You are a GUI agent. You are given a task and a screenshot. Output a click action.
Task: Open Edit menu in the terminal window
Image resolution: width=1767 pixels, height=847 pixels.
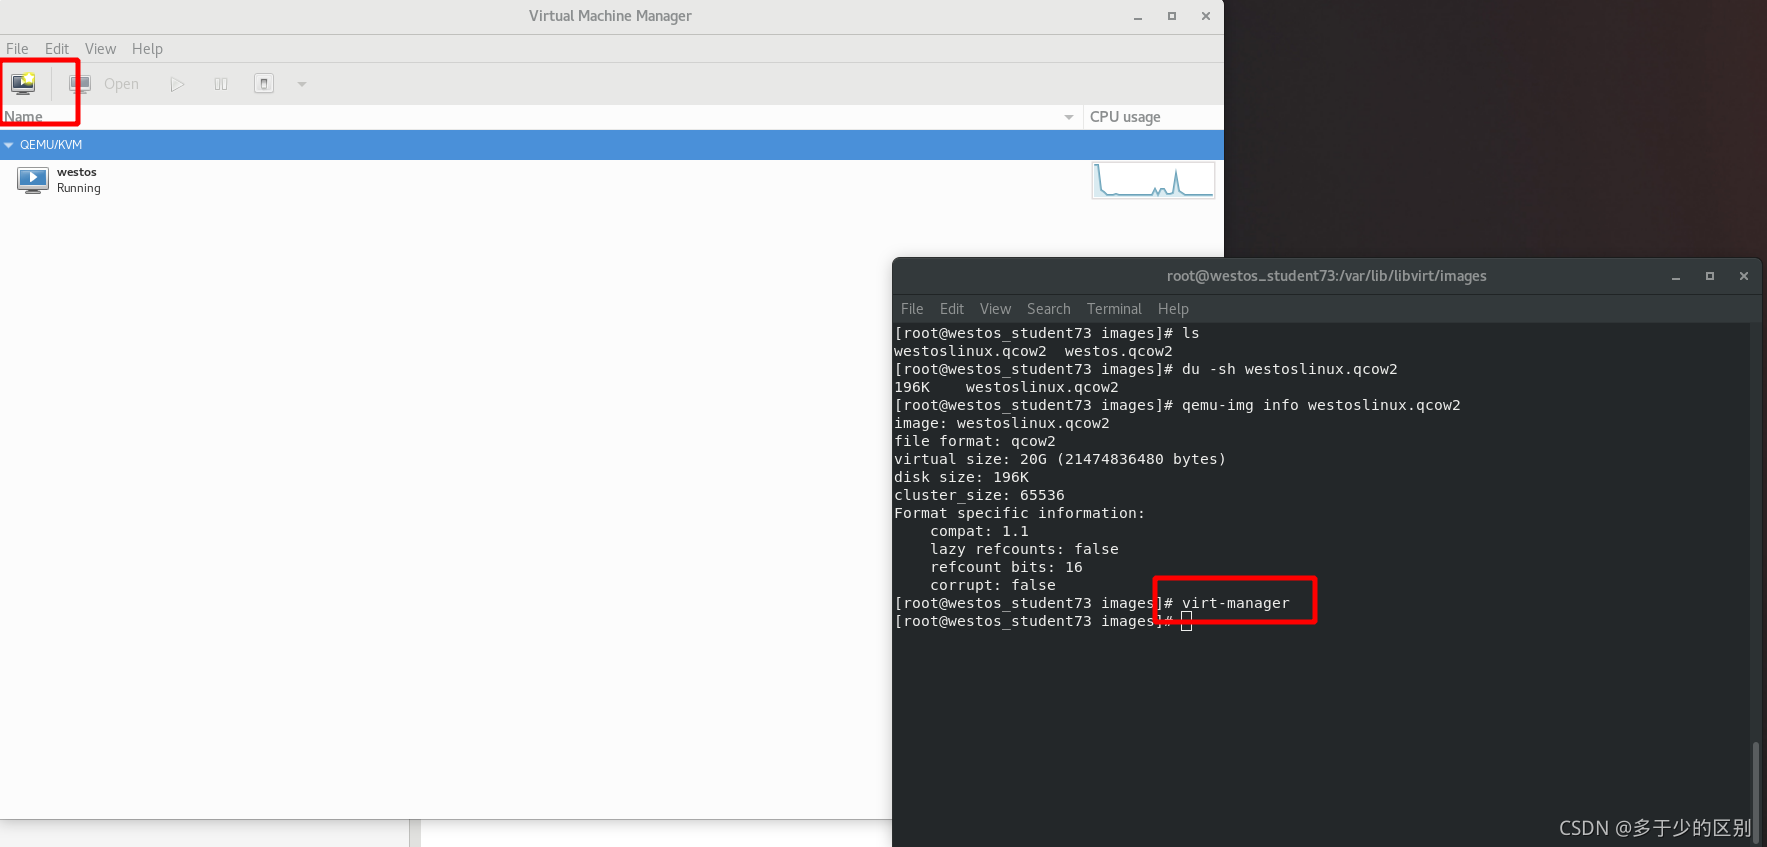point(952,309)
